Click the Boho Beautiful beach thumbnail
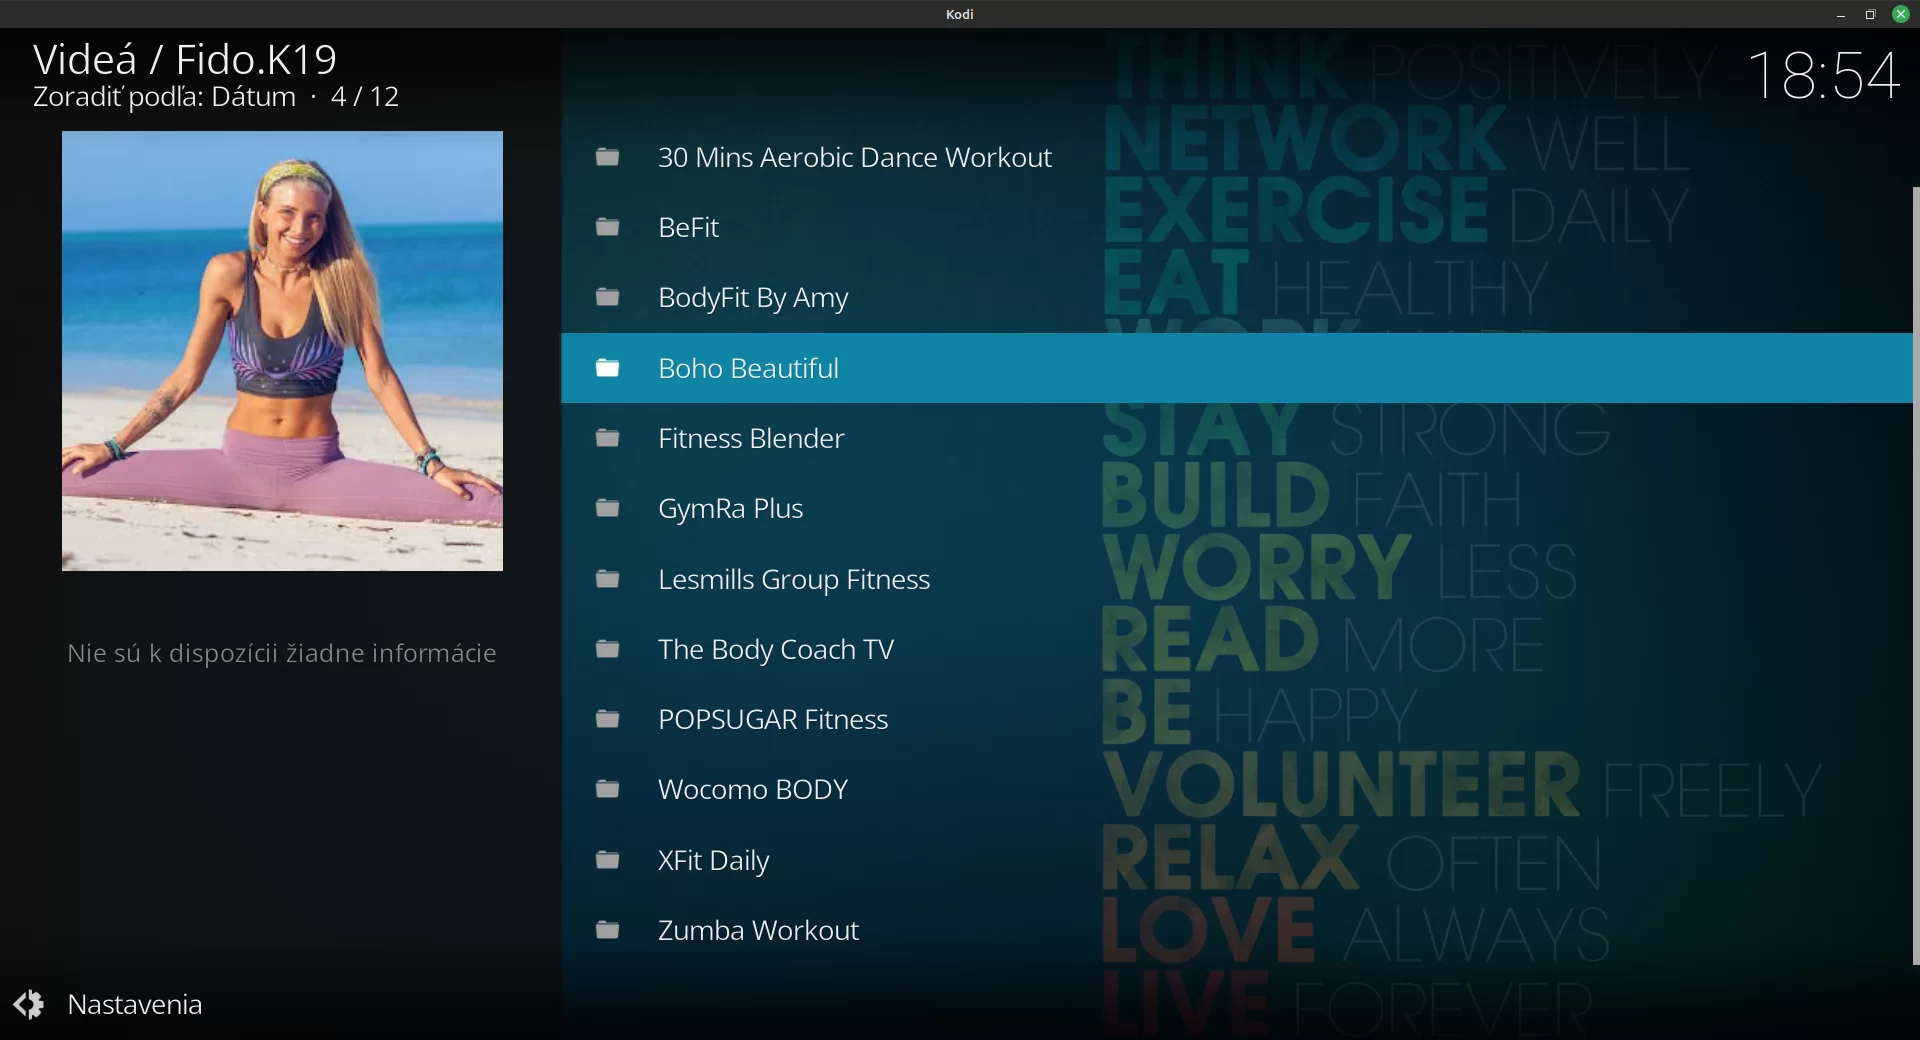Image resolution: width=1920 pixels, height=1040 pixels. point(282,351)
